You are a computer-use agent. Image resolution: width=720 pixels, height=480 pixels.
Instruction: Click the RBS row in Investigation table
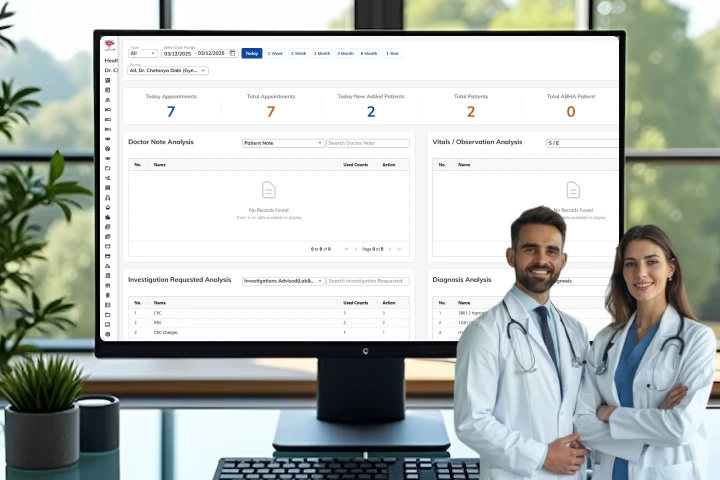(269, 322)
